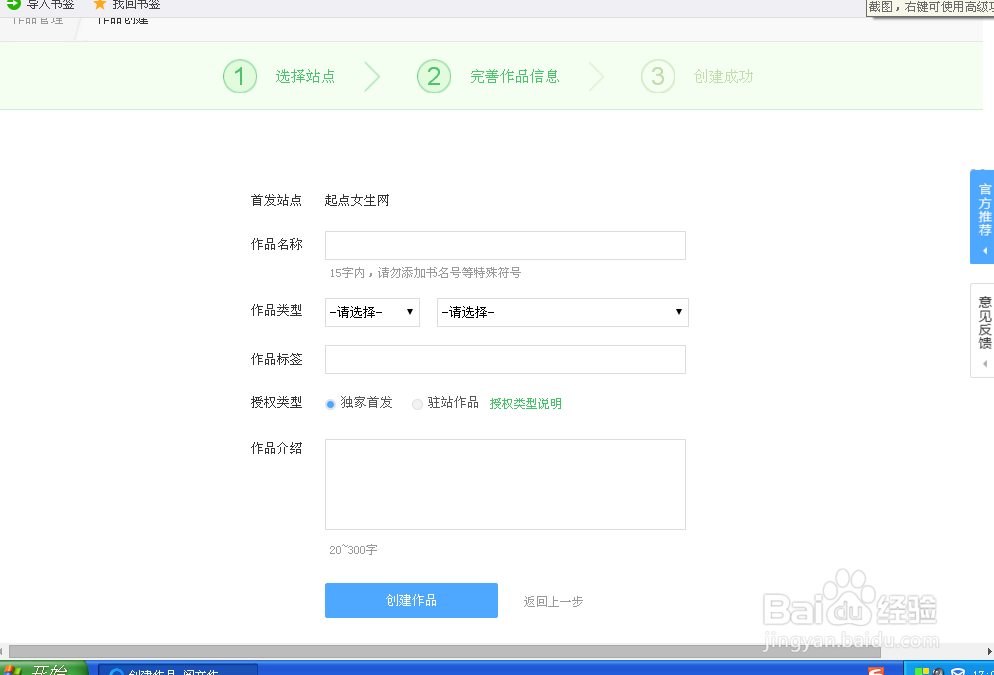Click 返回上一步 to go back
Viewport: 994px width, 675px height.
click(552, 601)
